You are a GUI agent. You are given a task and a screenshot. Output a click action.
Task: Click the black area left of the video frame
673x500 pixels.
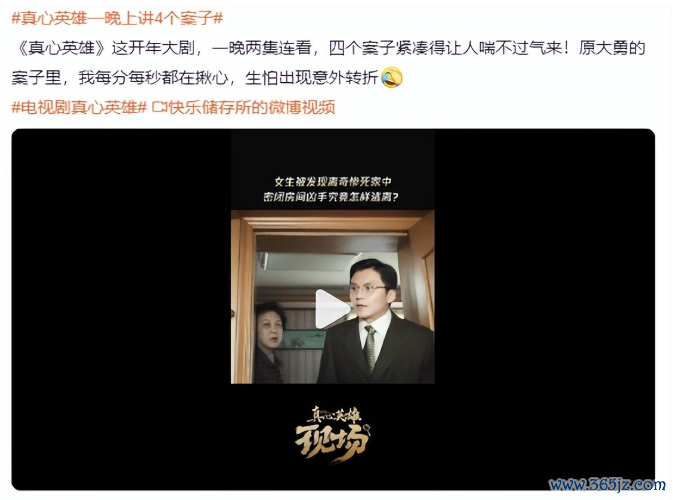(x=121, y=309)
